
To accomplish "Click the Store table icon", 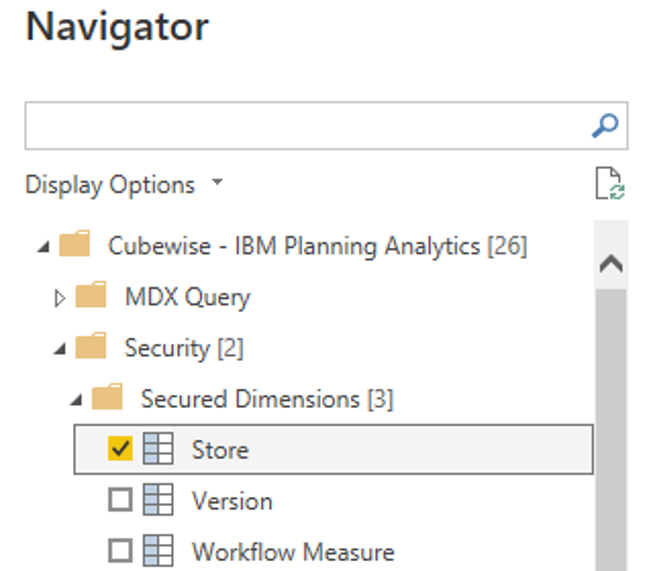I will 158,448.
